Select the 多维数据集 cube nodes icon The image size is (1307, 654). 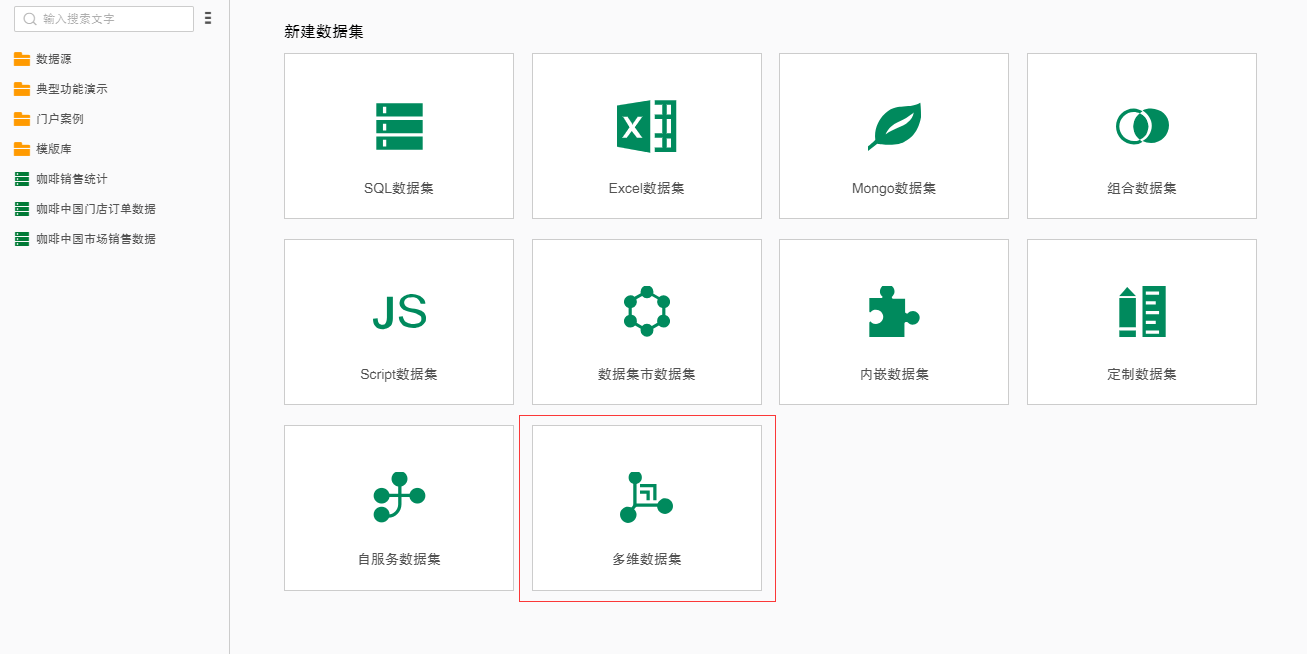[646, 497]
